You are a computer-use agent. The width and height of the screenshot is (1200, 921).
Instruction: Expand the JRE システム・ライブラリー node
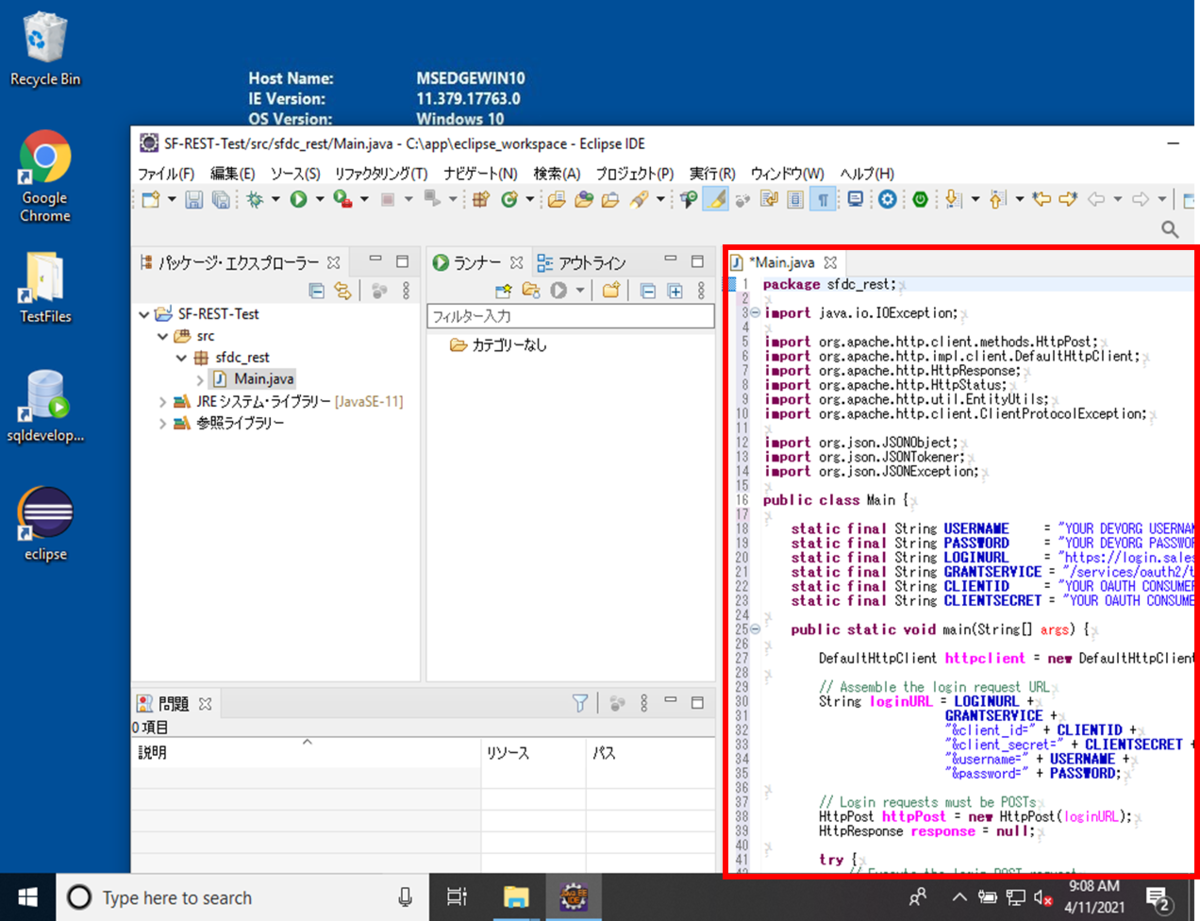coord(162,402)
